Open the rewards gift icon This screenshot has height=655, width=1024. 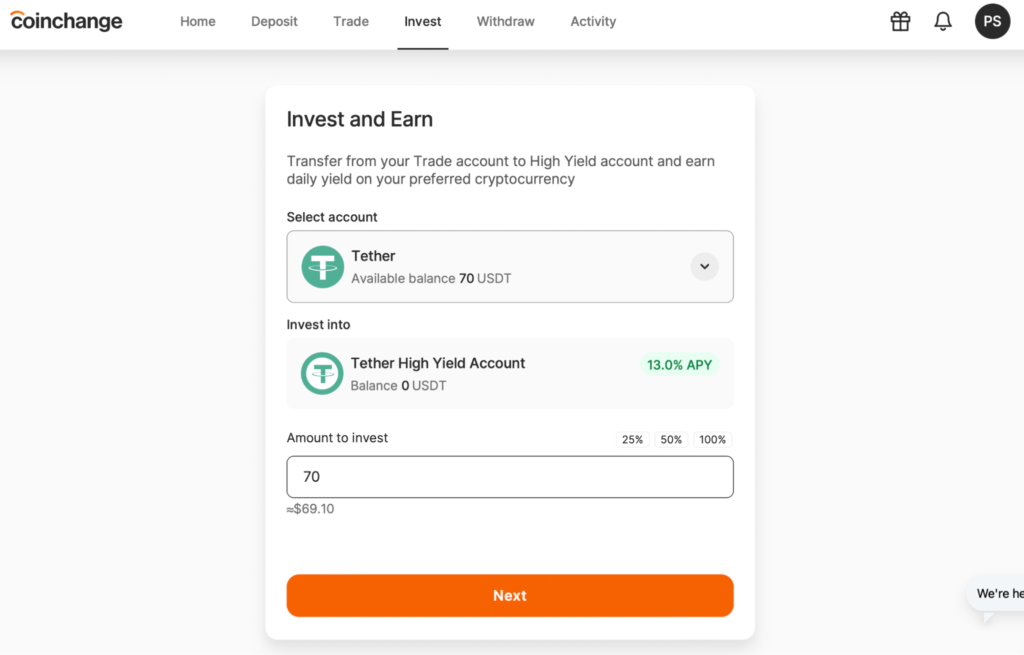pos(899,21)
